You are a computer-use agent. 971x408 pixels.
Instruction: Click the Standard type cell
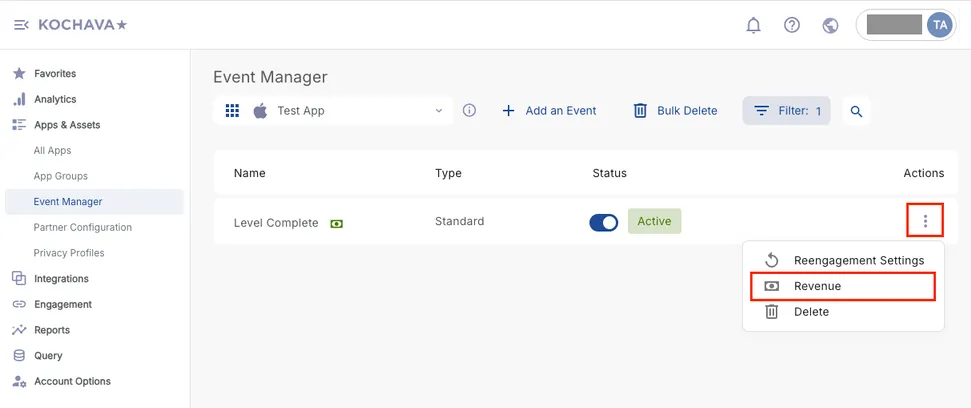click(459, 221)
